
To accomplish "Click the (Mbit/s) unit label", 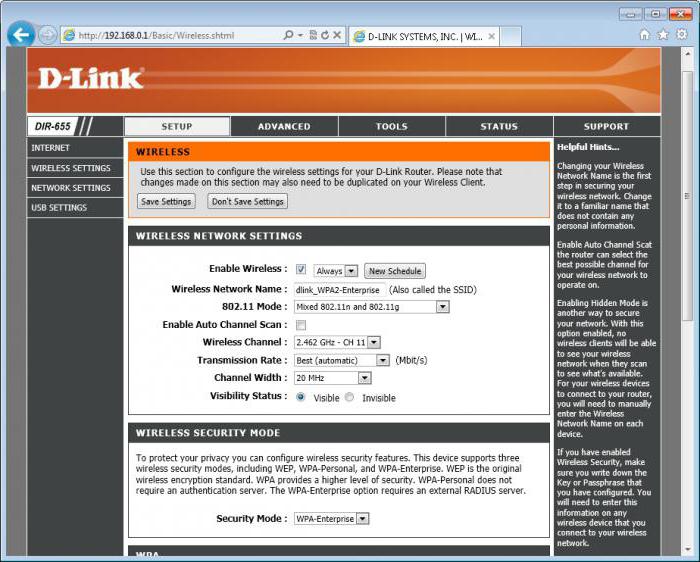I will pyautogui.click(x=411, y=360).
